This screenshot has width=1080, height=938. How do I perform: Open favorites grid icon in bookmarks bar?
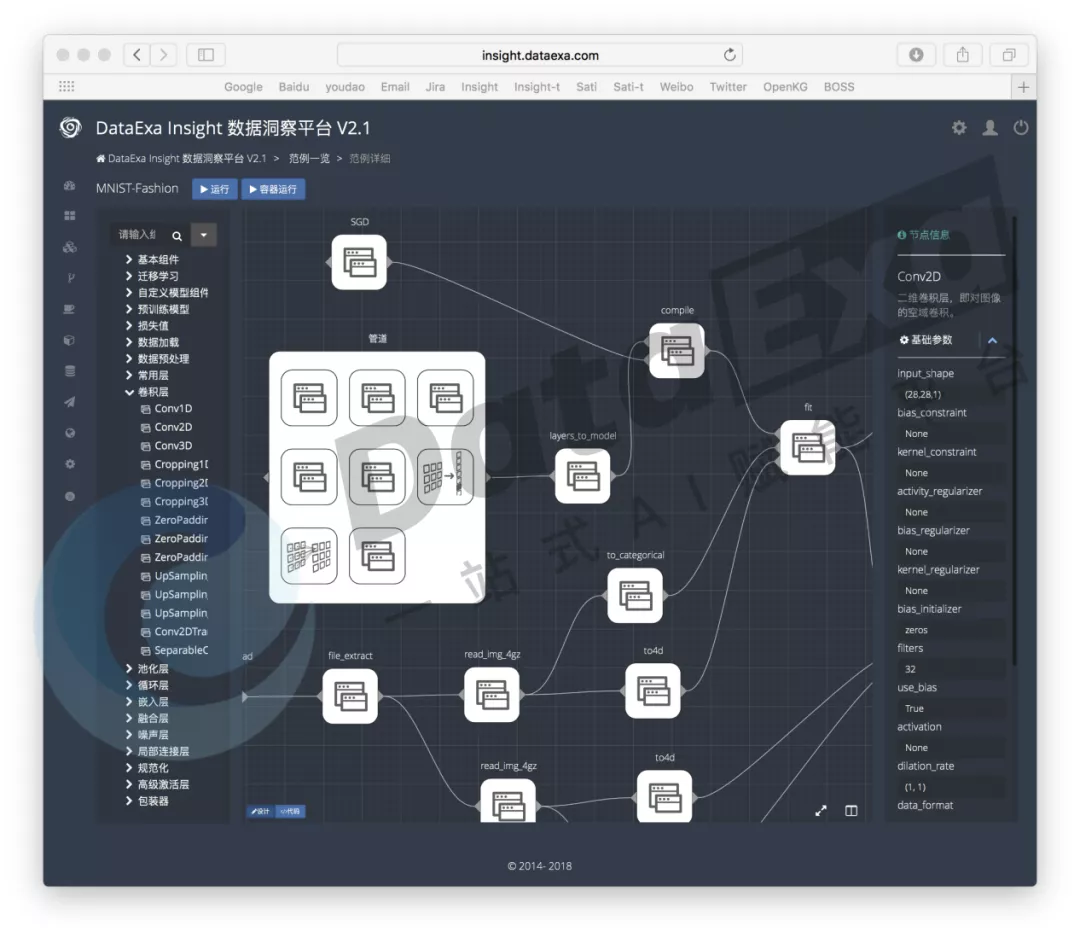coord(67,86)
